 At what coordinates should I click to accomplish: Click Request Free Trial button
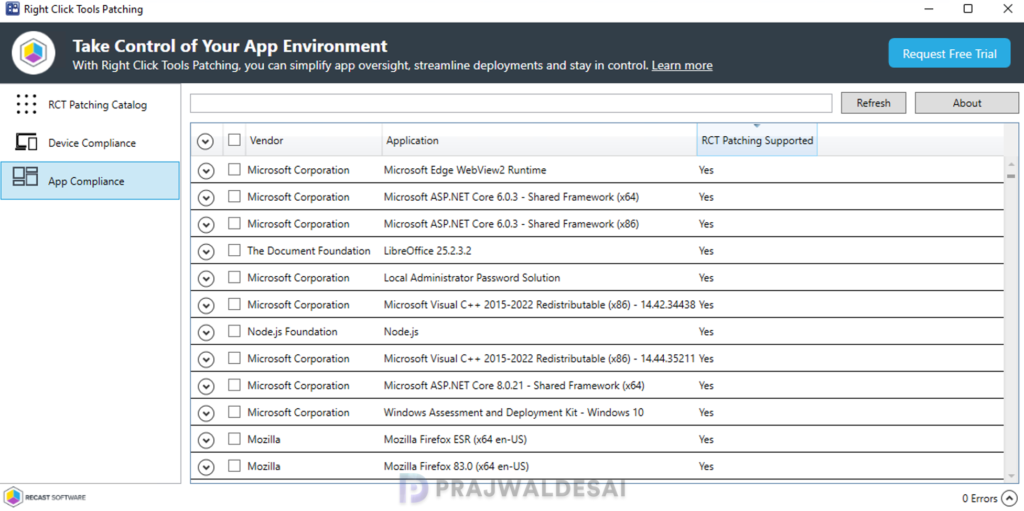950,54
